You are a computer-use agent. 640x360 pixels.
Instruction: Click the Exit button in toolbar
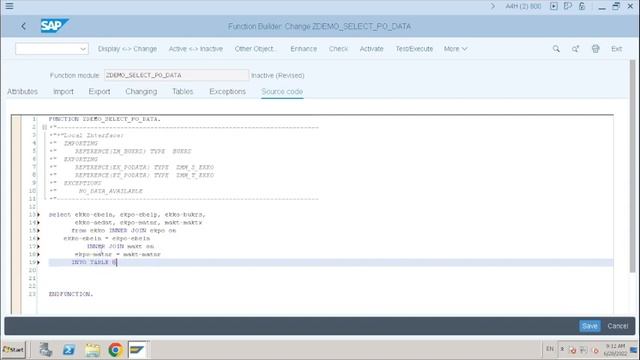tap(616, 49)
